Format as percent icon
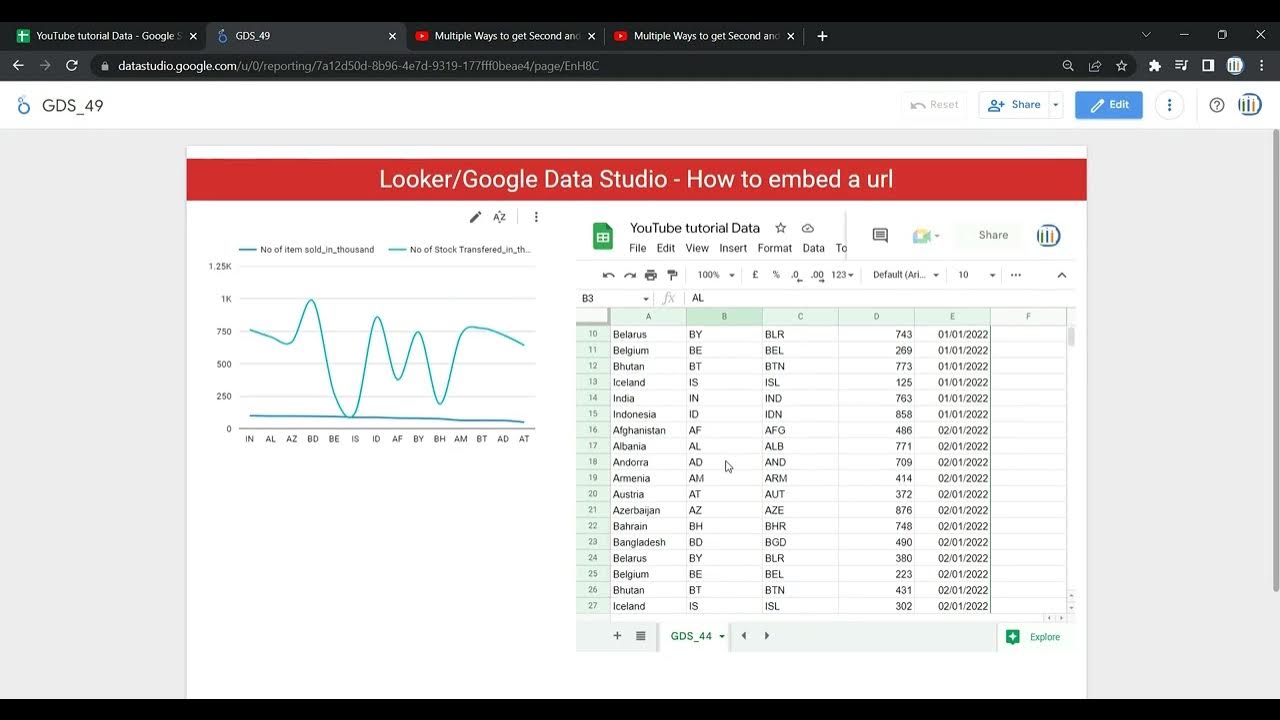Image resolution: width=1280 pixels, height=720 pixels. point(776,275)
